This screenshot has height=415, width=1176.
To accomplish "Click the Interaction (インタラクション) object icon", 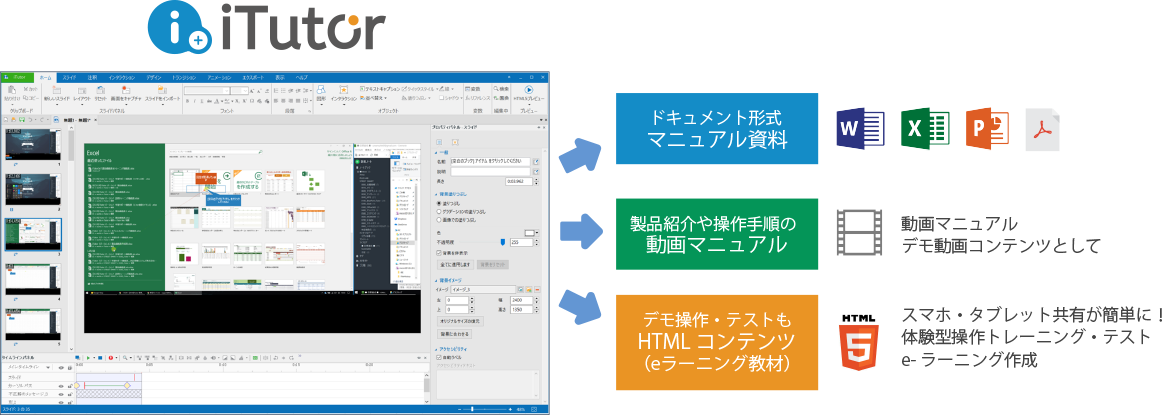I will pyautogui.click(x=344, y=89).
